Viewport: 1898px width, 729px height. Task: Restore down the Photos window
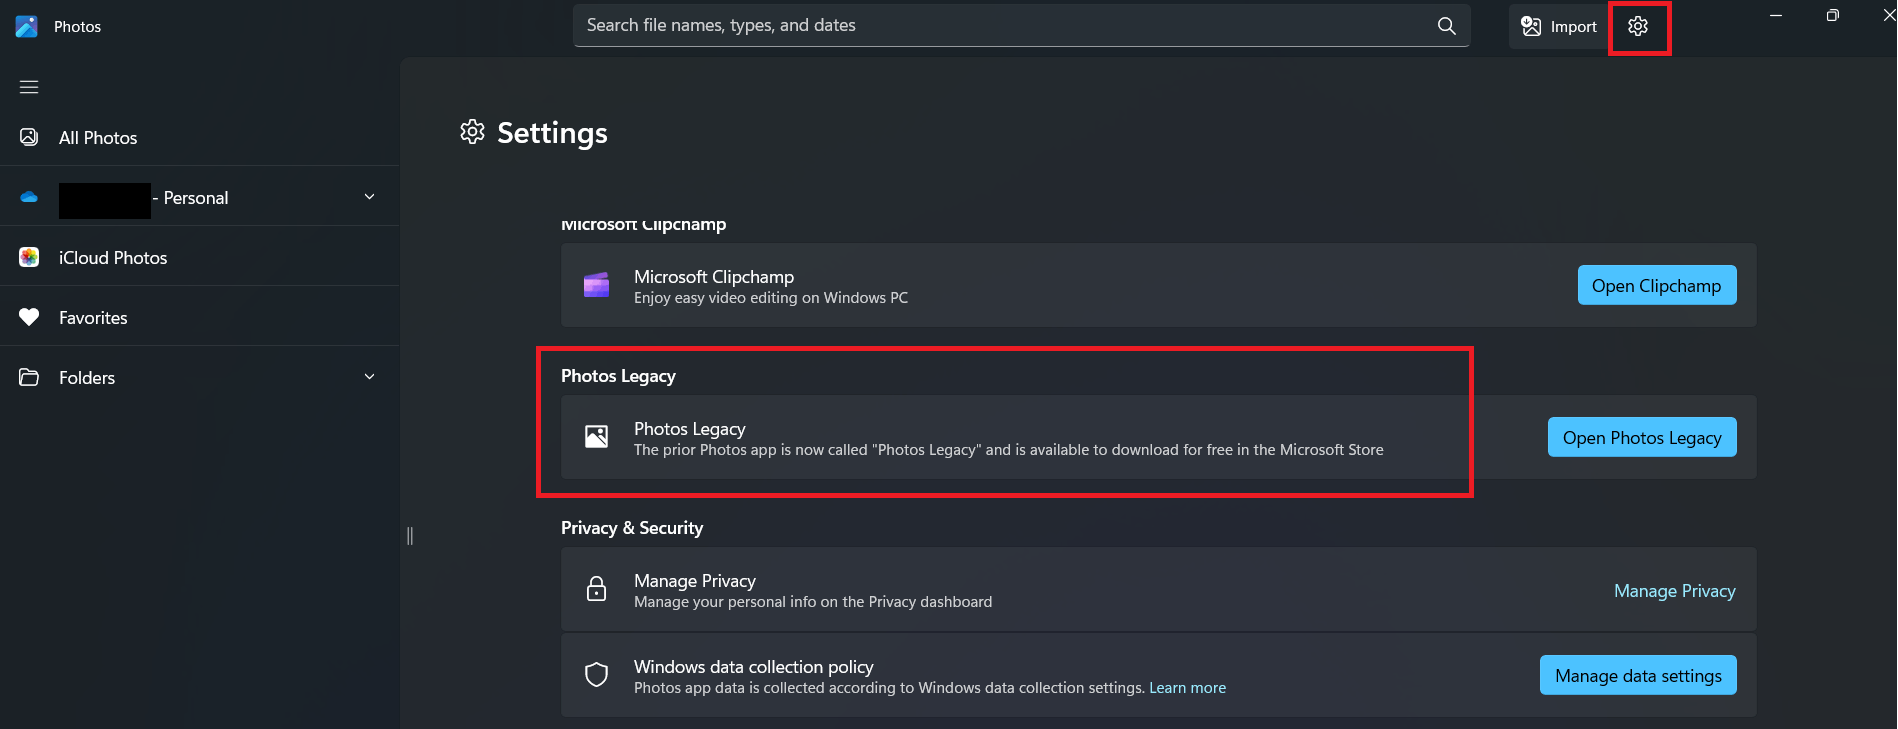pyautogui.click(x=1832, y=15)
